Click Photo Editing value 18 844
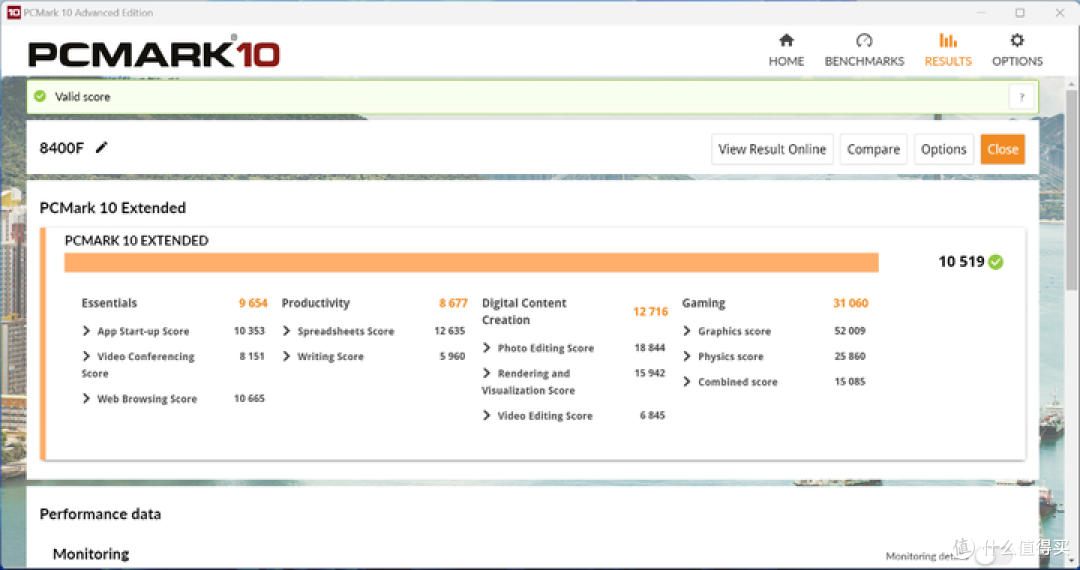 coord(650,348)
